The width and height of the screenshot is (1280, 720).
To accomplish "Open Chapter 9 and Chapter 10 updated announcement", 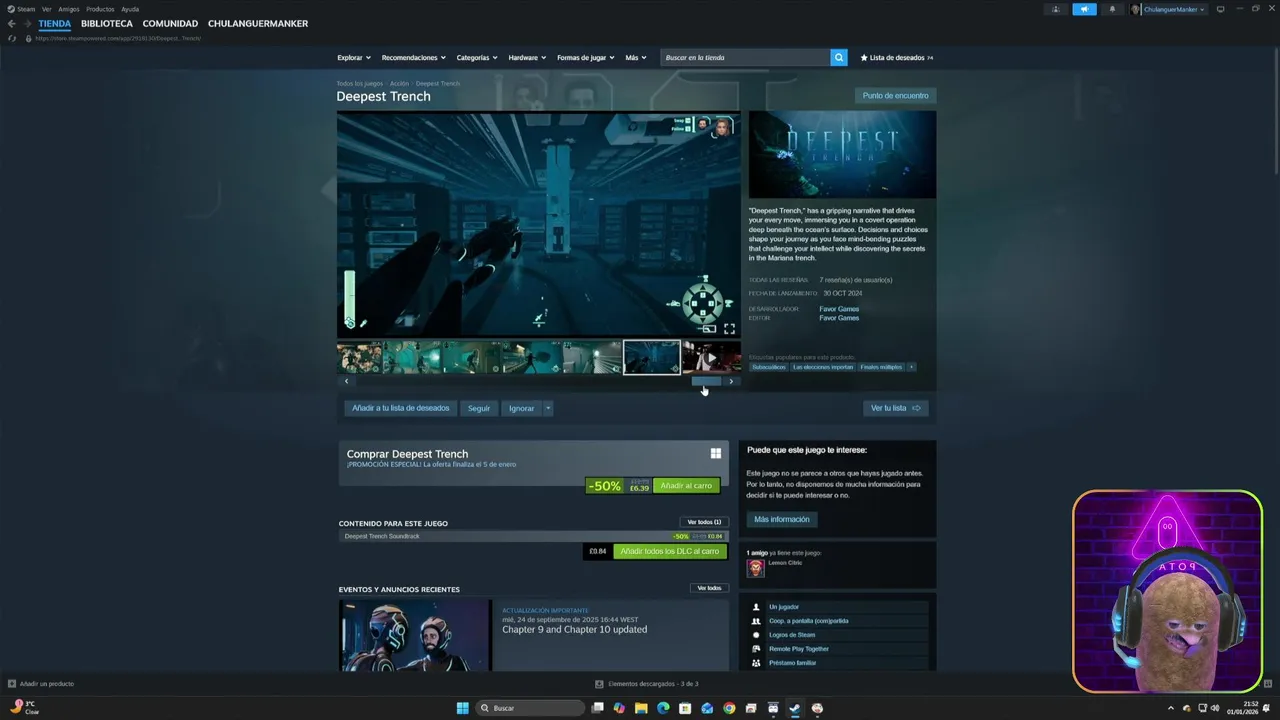I will click(x=574, y=630).
